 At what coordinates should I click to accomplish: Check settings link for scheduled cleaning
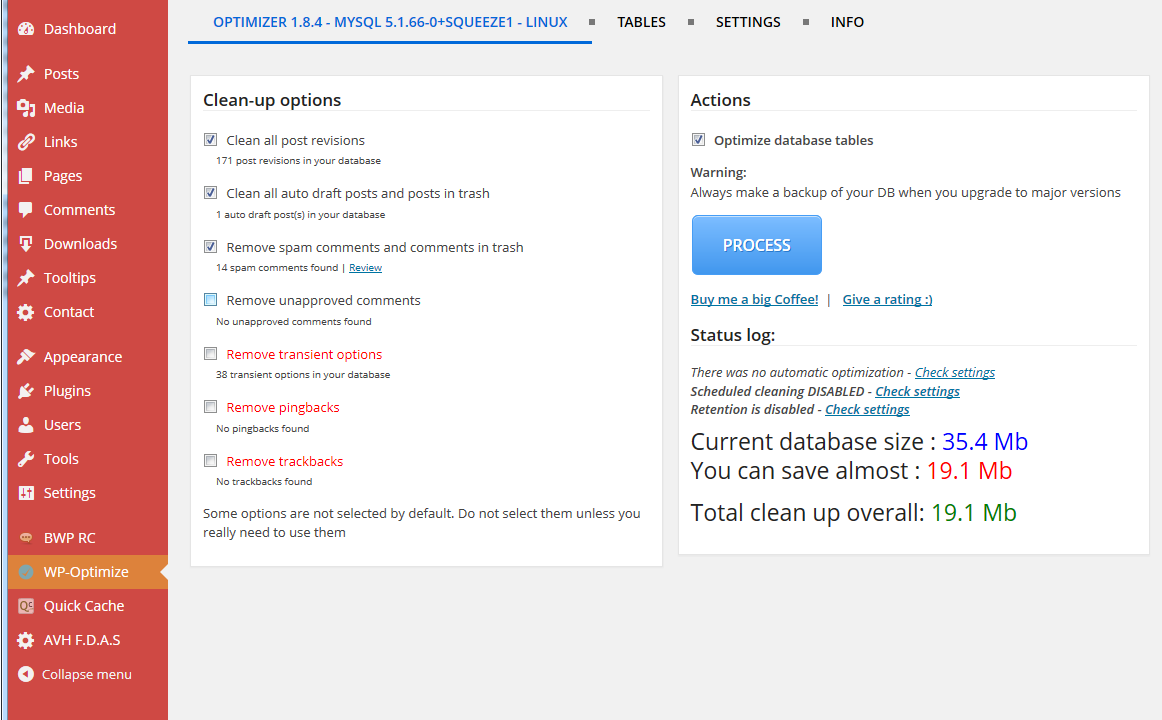coord(917,391)
